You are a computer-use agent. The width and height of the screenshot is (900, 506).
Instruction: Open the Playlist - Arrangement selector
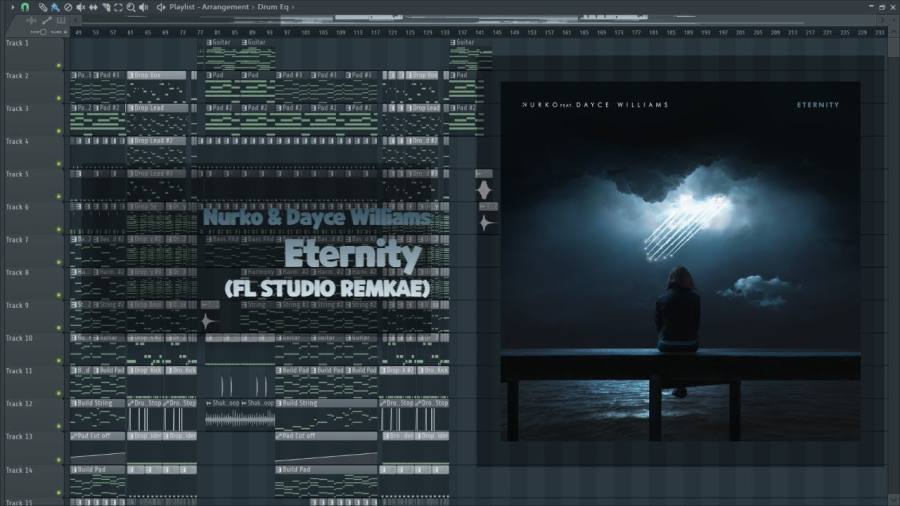[x=209, y=7]
